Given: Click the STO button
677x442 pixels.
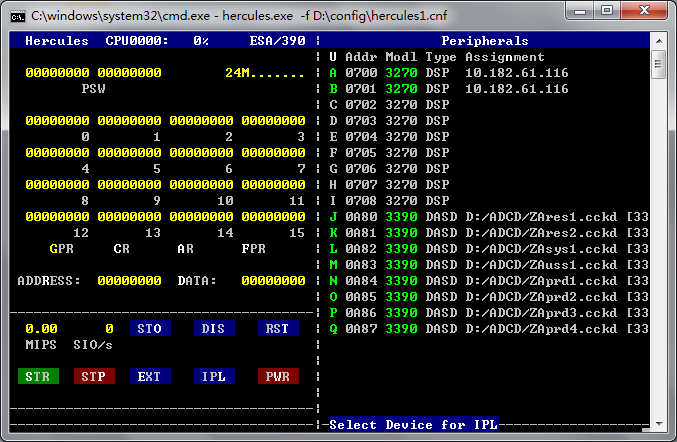Looking at the screenshot, I should [x=150, y=328].
